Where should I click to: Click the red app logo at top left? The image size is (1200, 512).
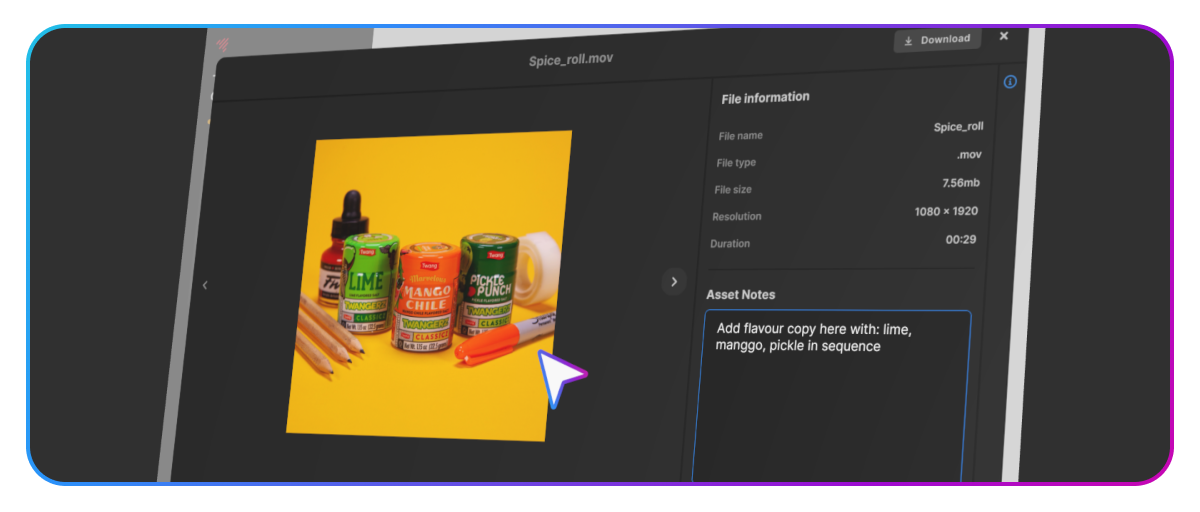pos(223,44)
